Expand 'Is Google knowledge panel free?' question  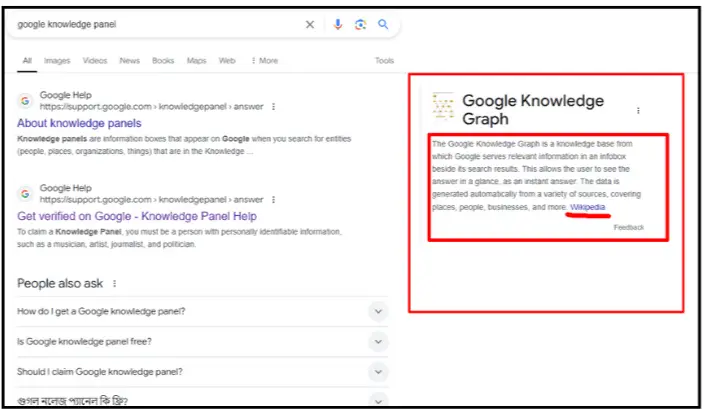(x=202, y=342)
